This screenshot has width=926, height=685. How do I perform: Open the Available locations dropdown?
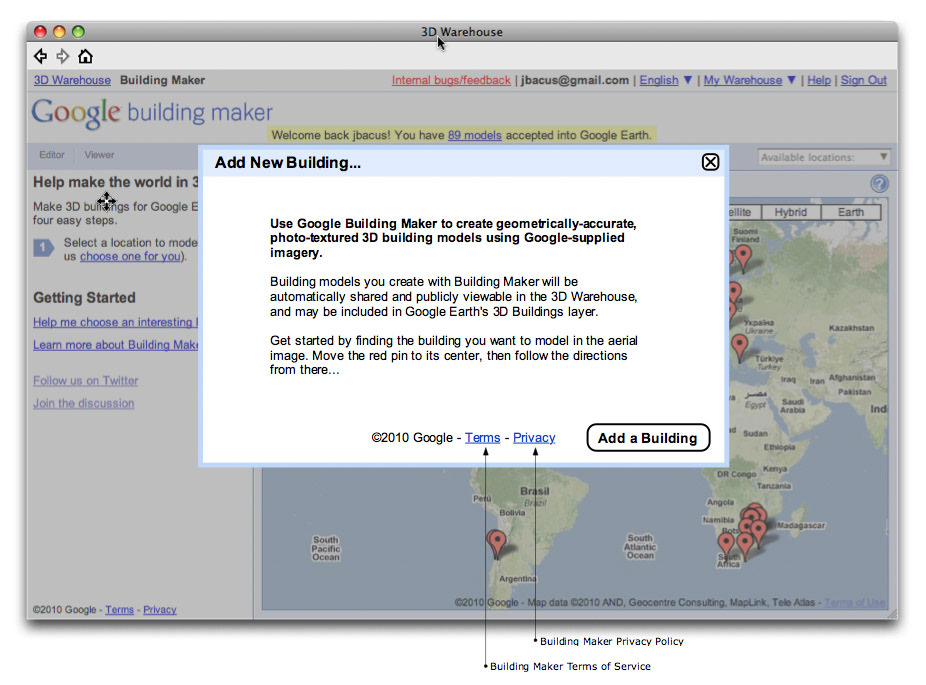click(x=824, y=157)
